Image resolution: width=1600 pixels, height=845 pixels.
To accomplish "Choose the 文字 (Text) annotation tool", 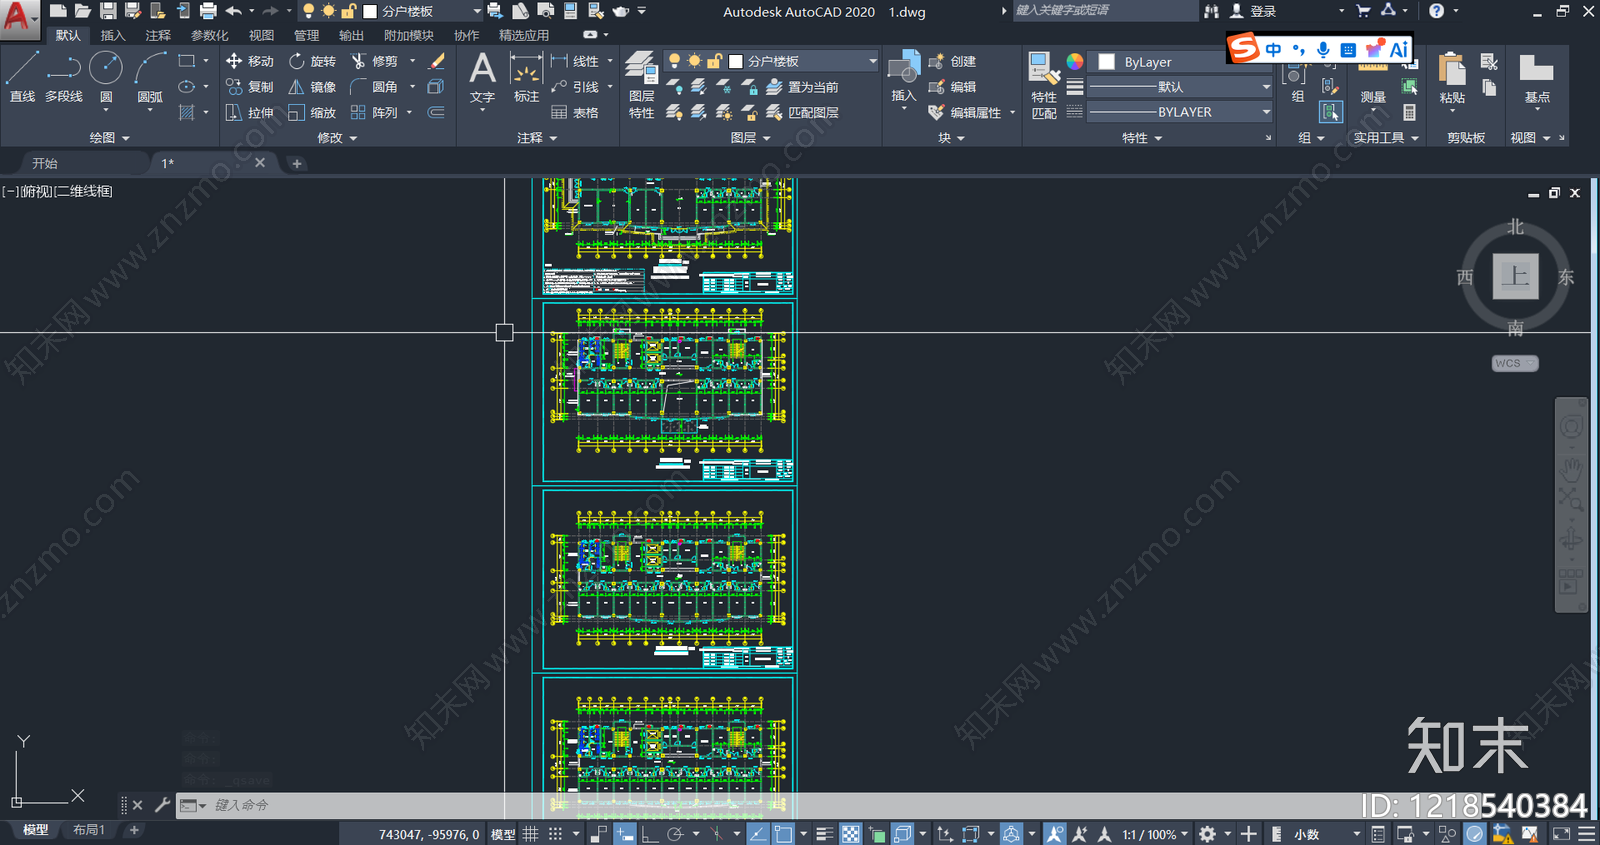I will click(x=482, y=78).
